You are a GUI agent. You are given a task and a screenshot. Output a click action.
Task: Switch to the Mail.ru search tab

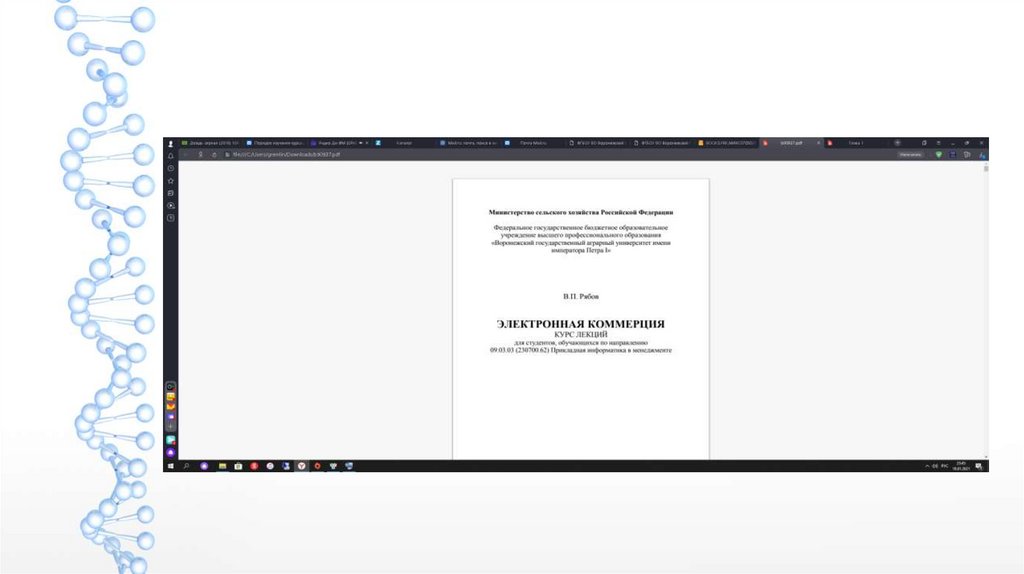[469, 143]
